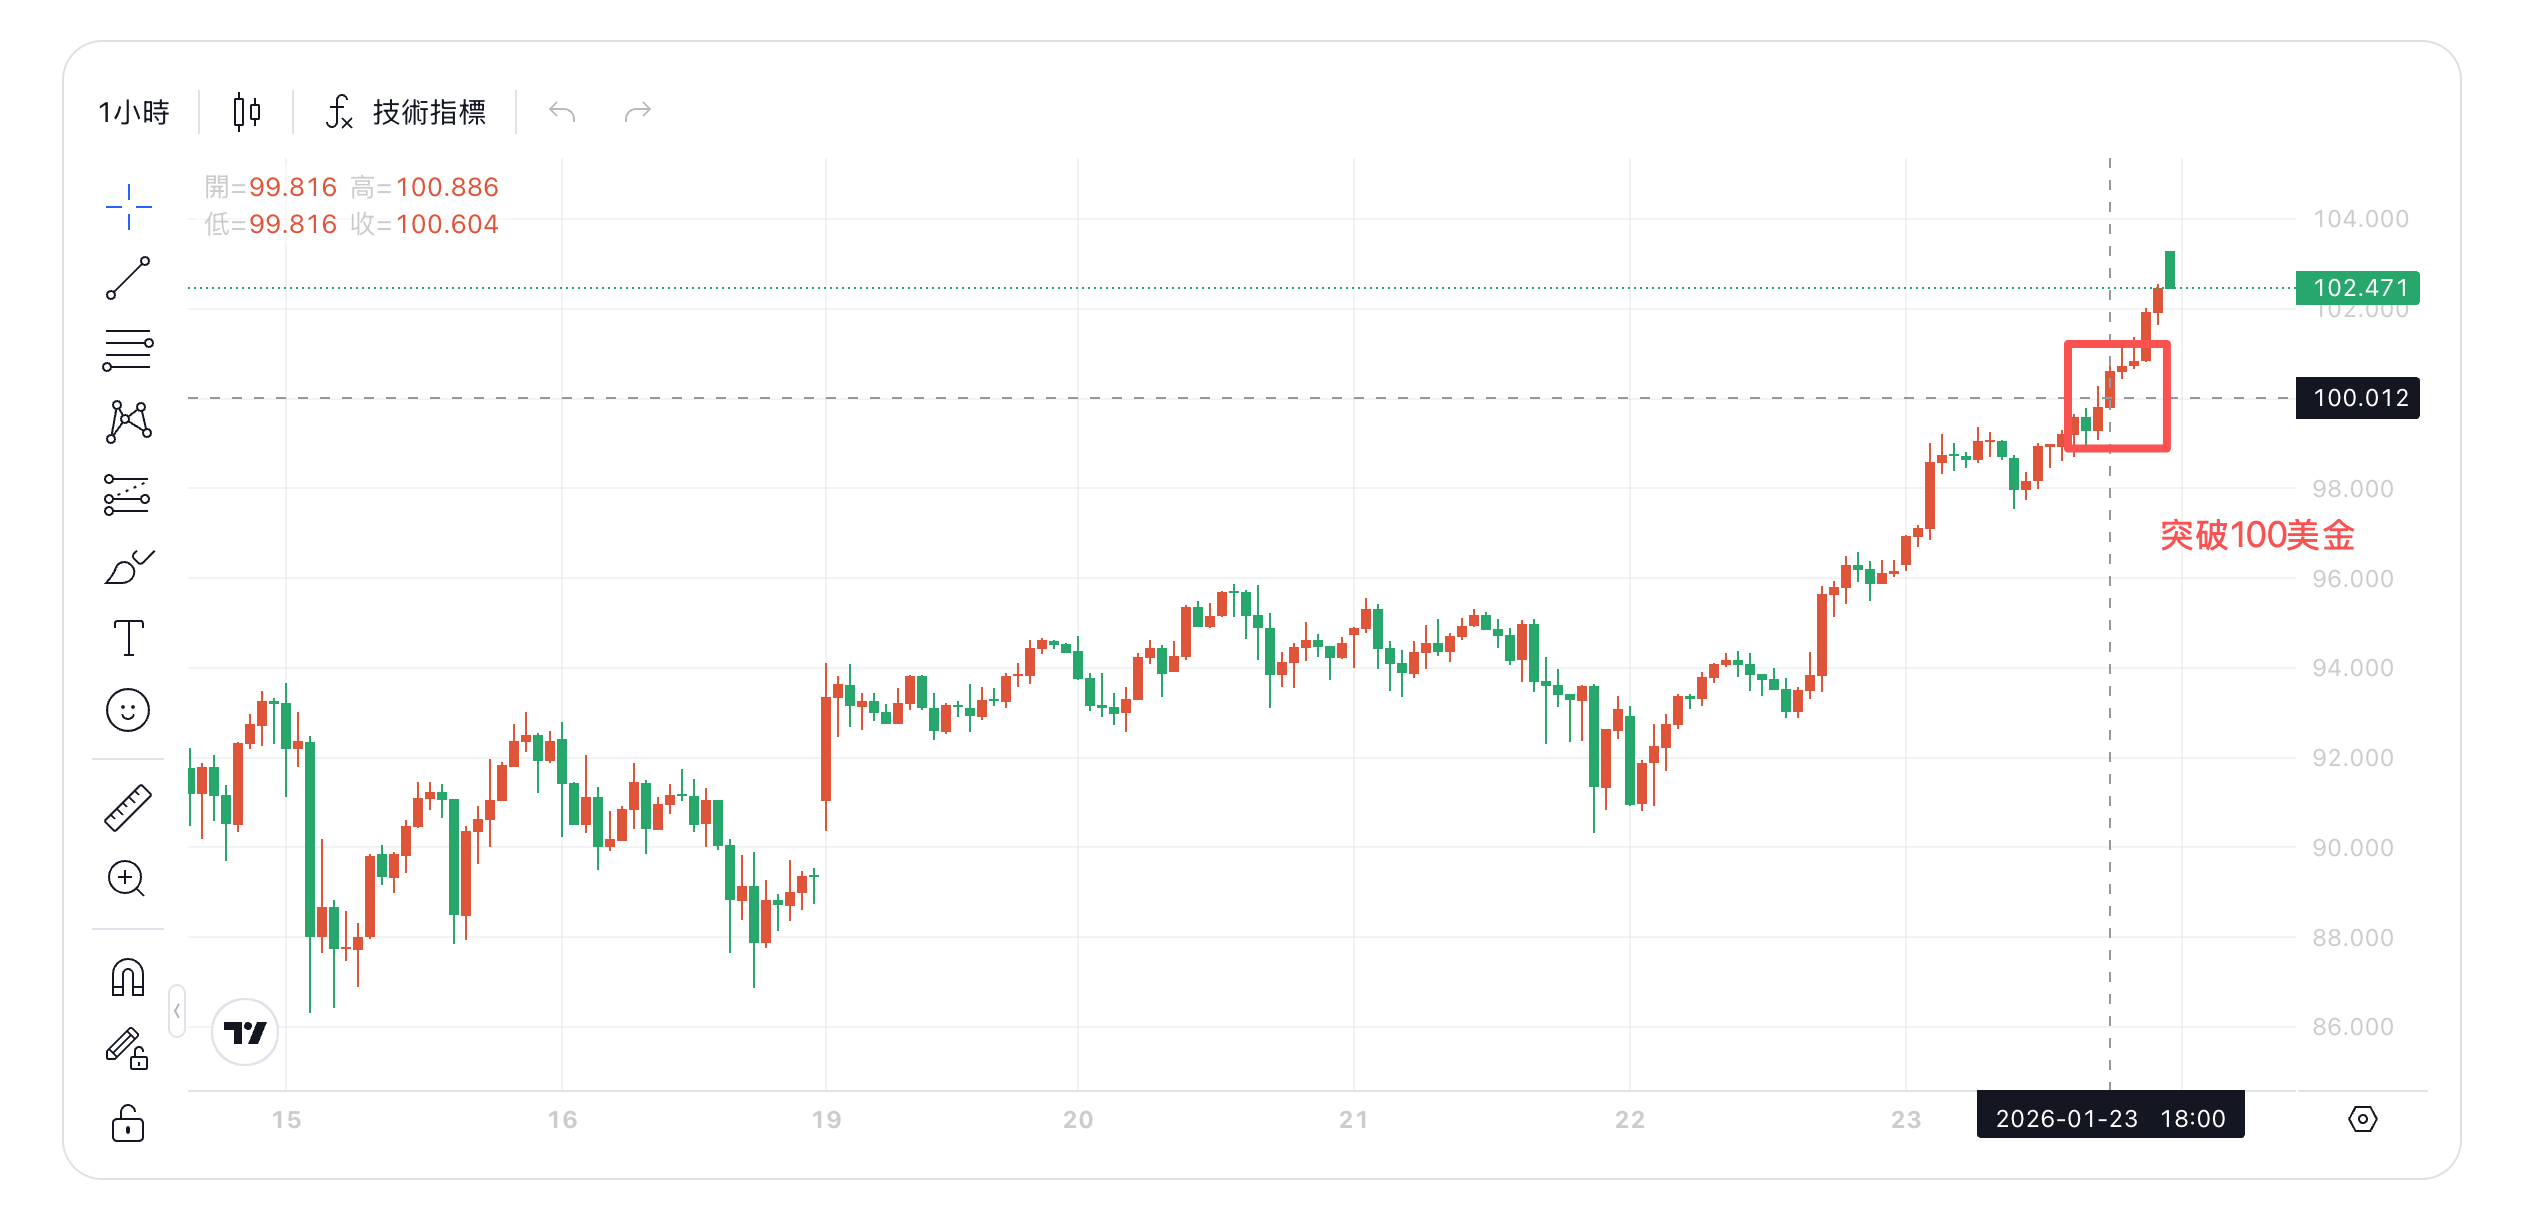The image size is (2530, 1226).
Task: Open the 1小時 timeframe selector
Action: point(135,112)
